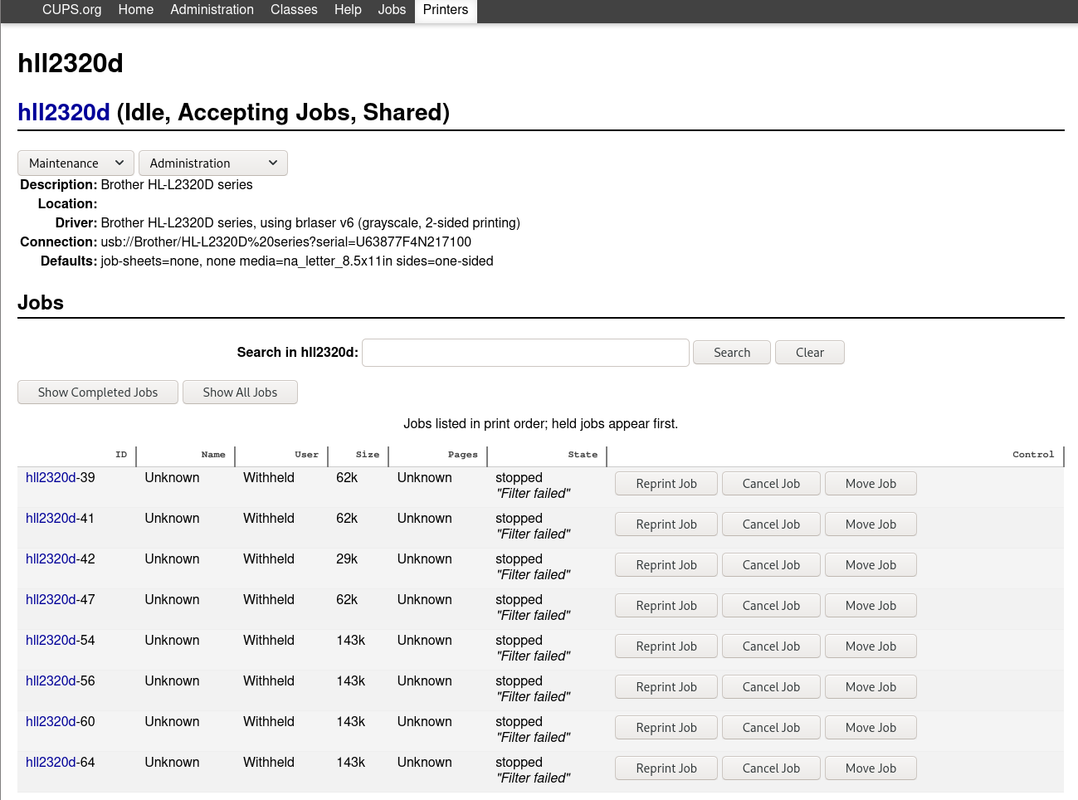Switch to the Classes tab
Viewport: 1078px width, 800px height.
coord(294,10)
